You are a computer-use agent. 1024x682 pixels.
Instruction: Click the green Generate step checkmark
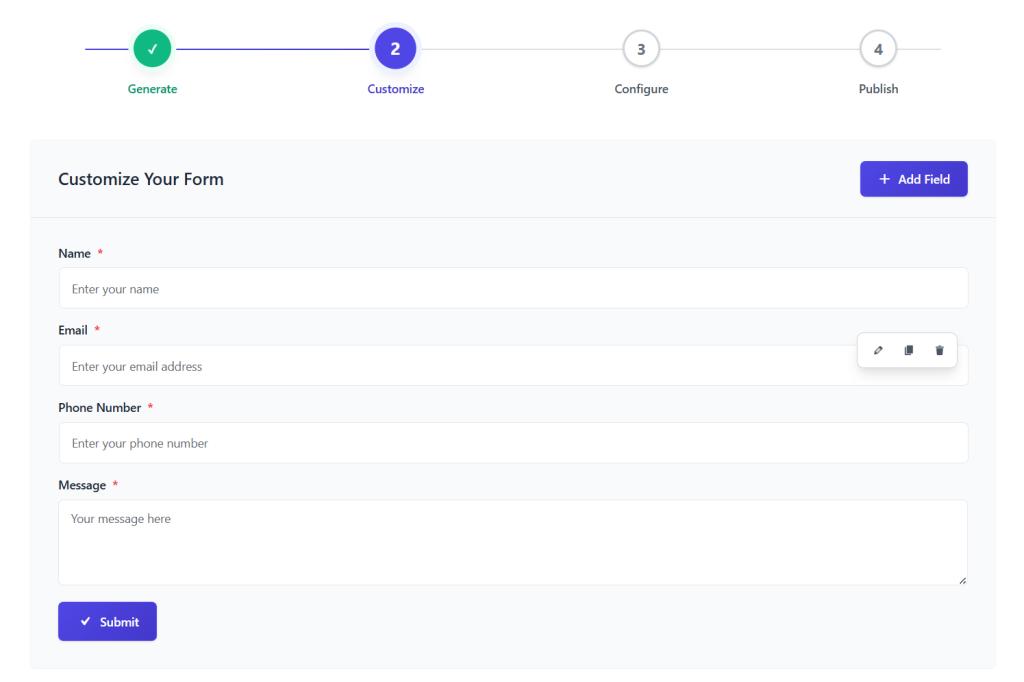152,48
